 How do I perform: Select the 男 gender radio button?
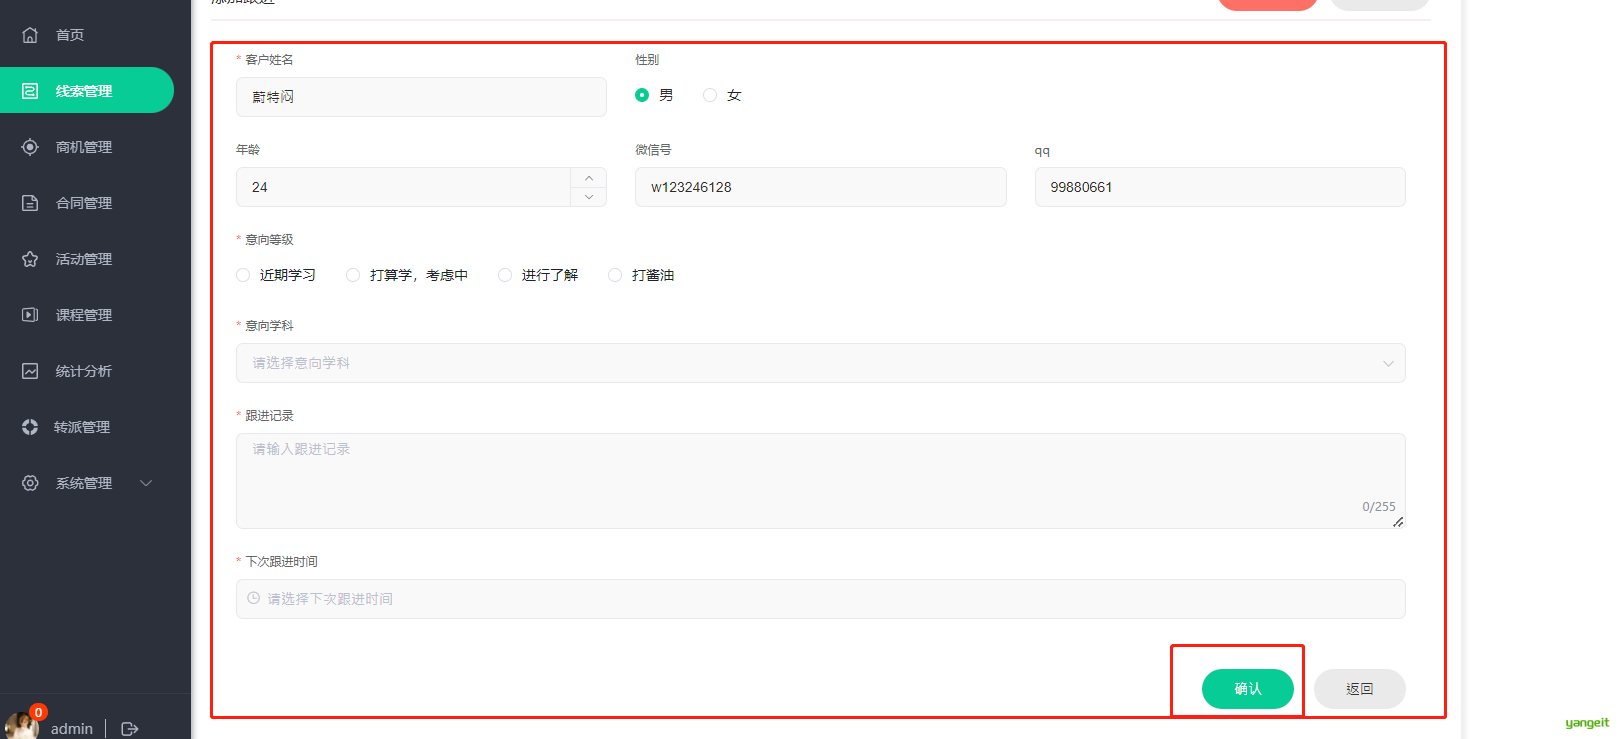point(642,95)
